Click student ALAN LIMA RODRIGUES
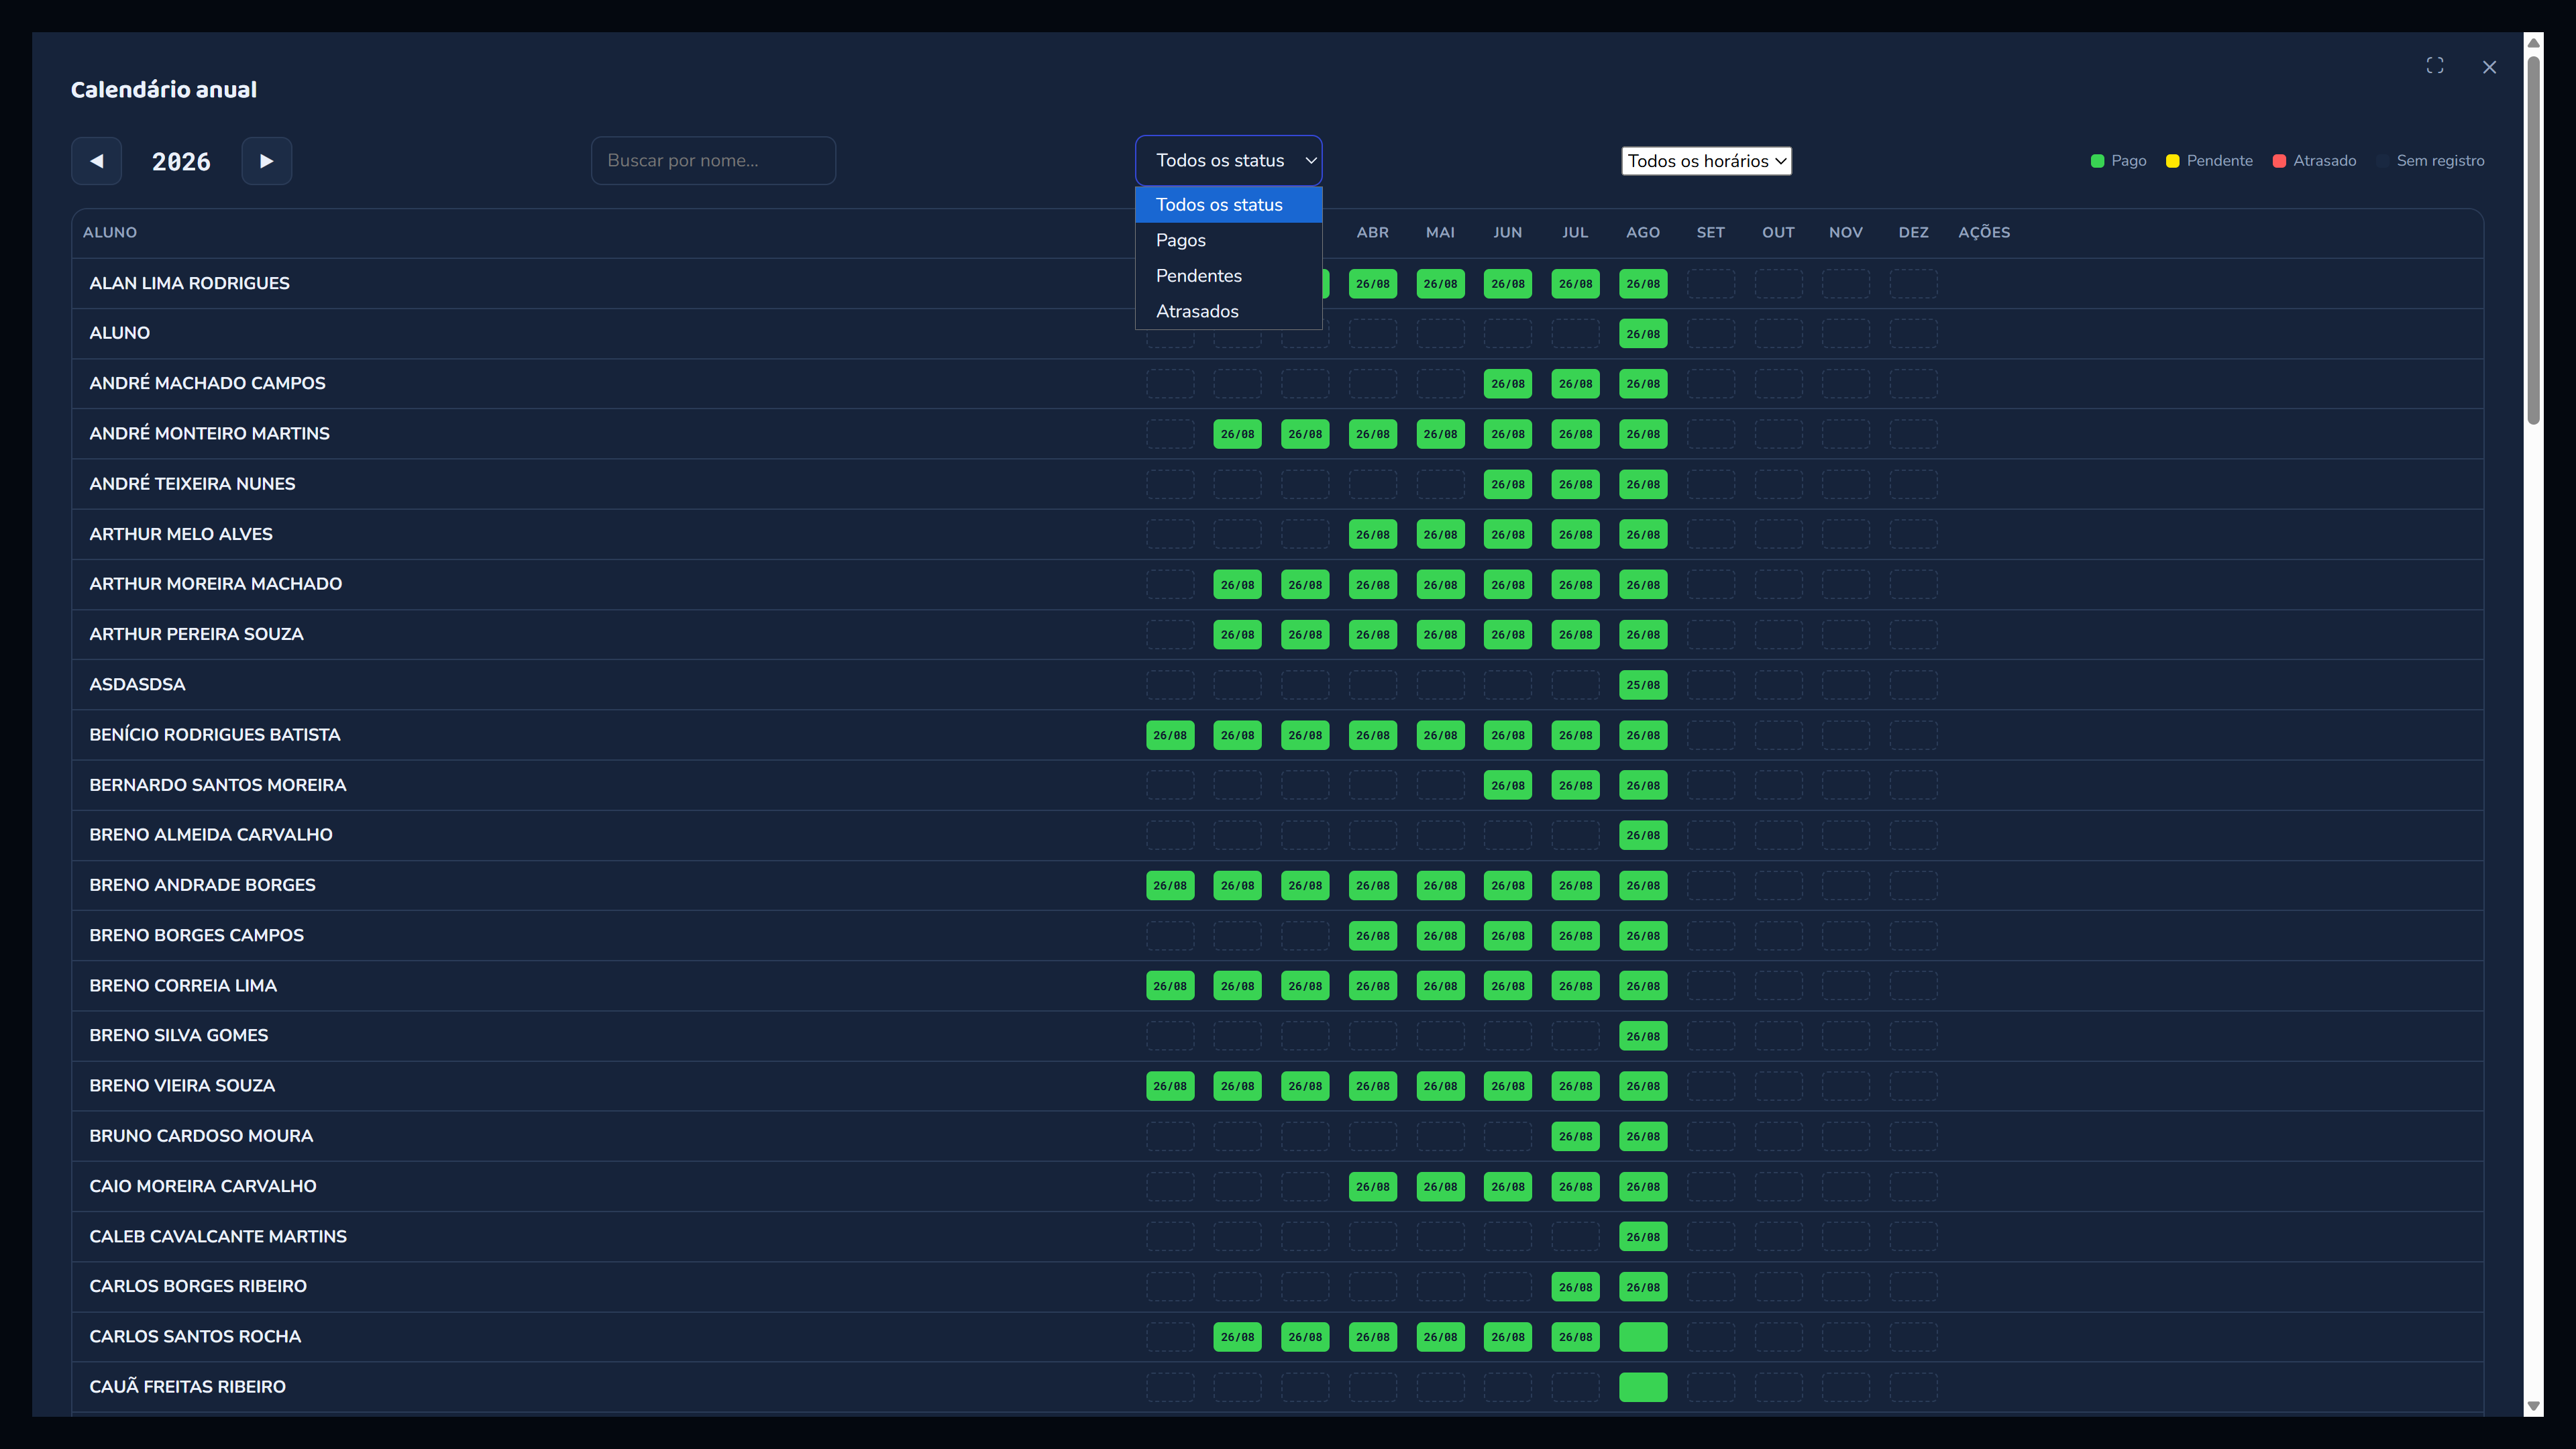This screenshot has width=2576, height=1449. coord(189,283)
